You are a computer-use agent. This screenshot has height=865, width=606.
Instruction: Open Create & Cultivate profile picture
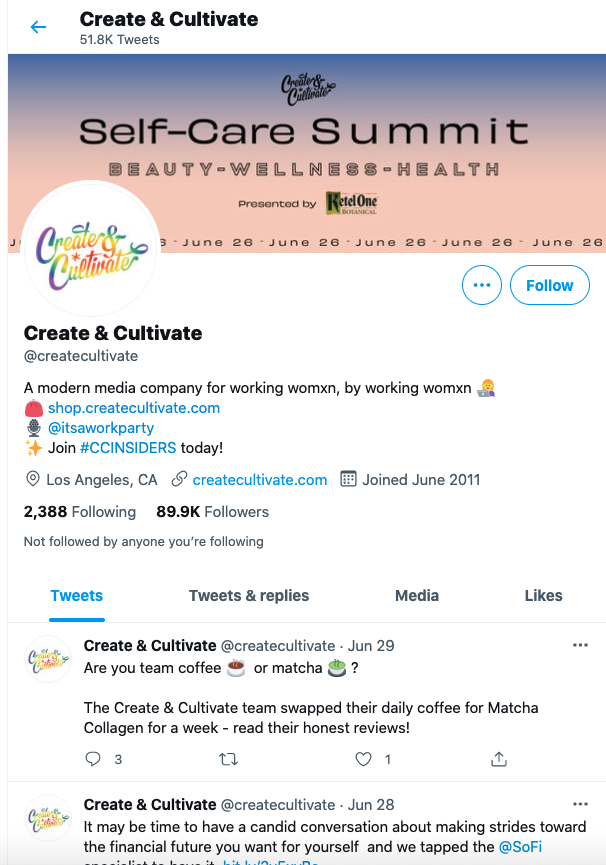tap(90, 250)
